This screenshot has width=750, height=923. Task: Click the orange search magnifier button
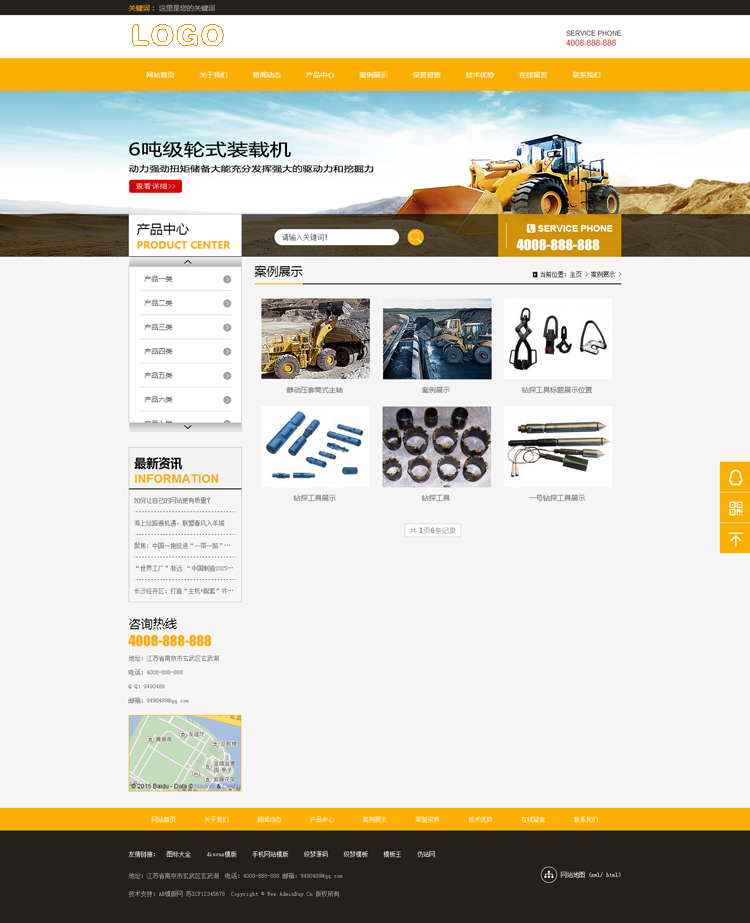click(x=415, y=237)
